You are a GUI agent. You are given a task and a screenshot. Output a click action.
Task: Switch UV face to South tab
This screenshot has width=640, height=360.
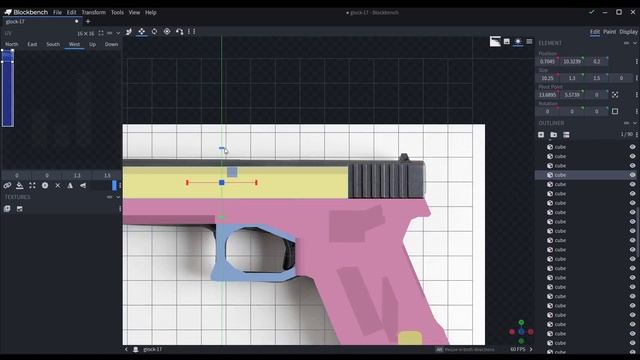(x=53, y=44)
